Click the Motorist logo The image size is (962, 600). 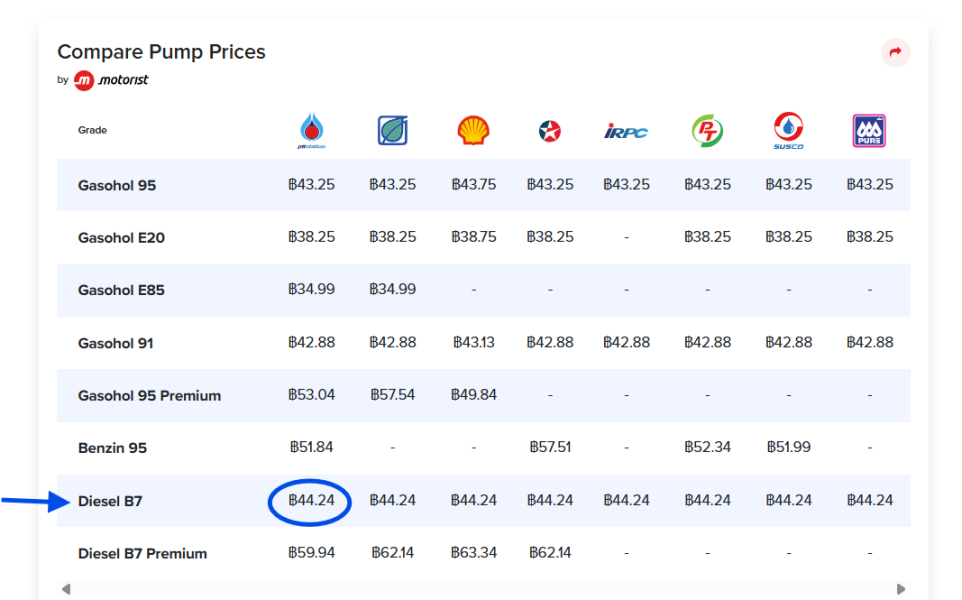(111, 80)
